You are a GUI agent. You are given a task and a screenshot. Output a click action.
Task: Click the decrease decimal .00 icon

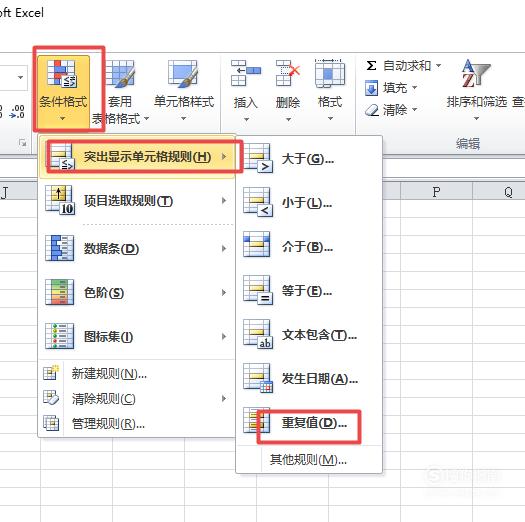coord(17,111)
